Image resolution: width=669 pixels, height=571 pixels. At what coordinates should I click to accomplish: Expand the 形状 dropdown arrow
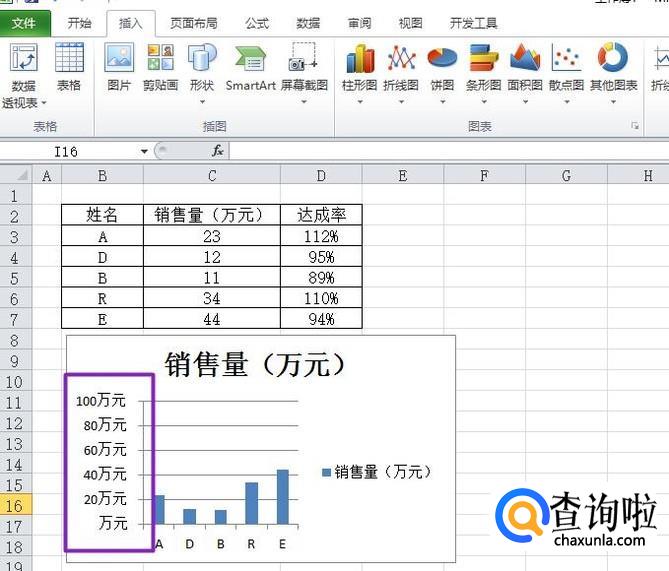tap(202, 102)
